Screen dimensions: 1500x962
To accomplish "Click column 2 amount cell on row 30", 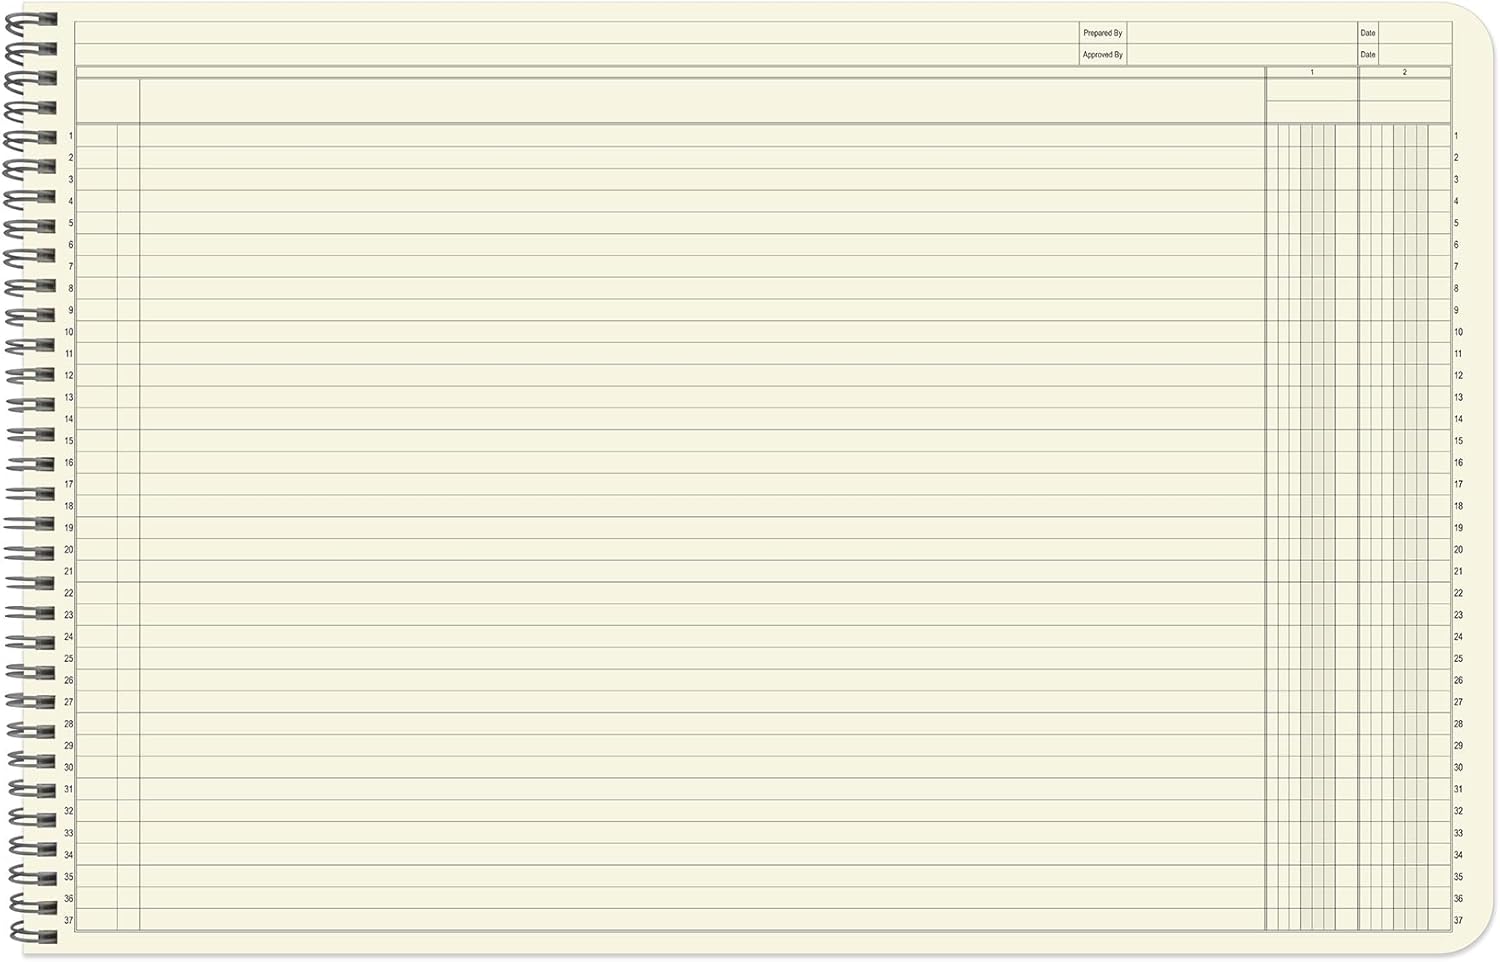I will click(1404, 768).
